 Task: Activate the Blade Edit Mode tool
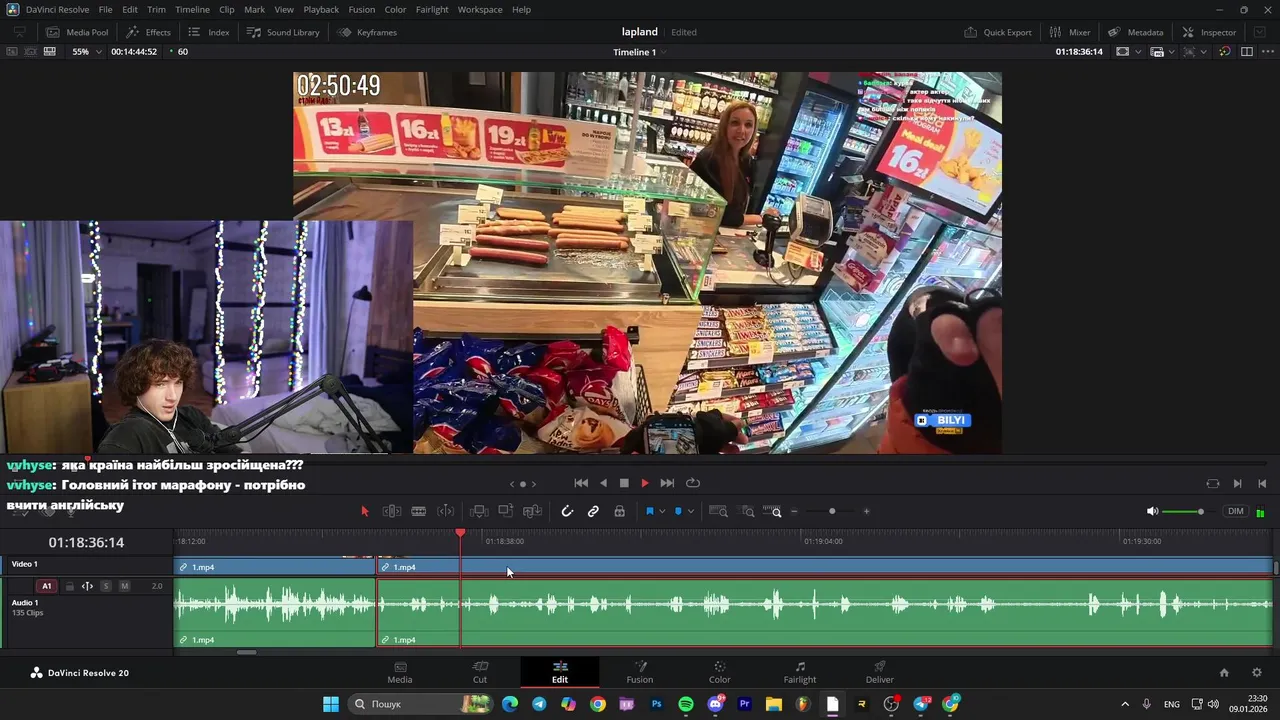point(419,511)
